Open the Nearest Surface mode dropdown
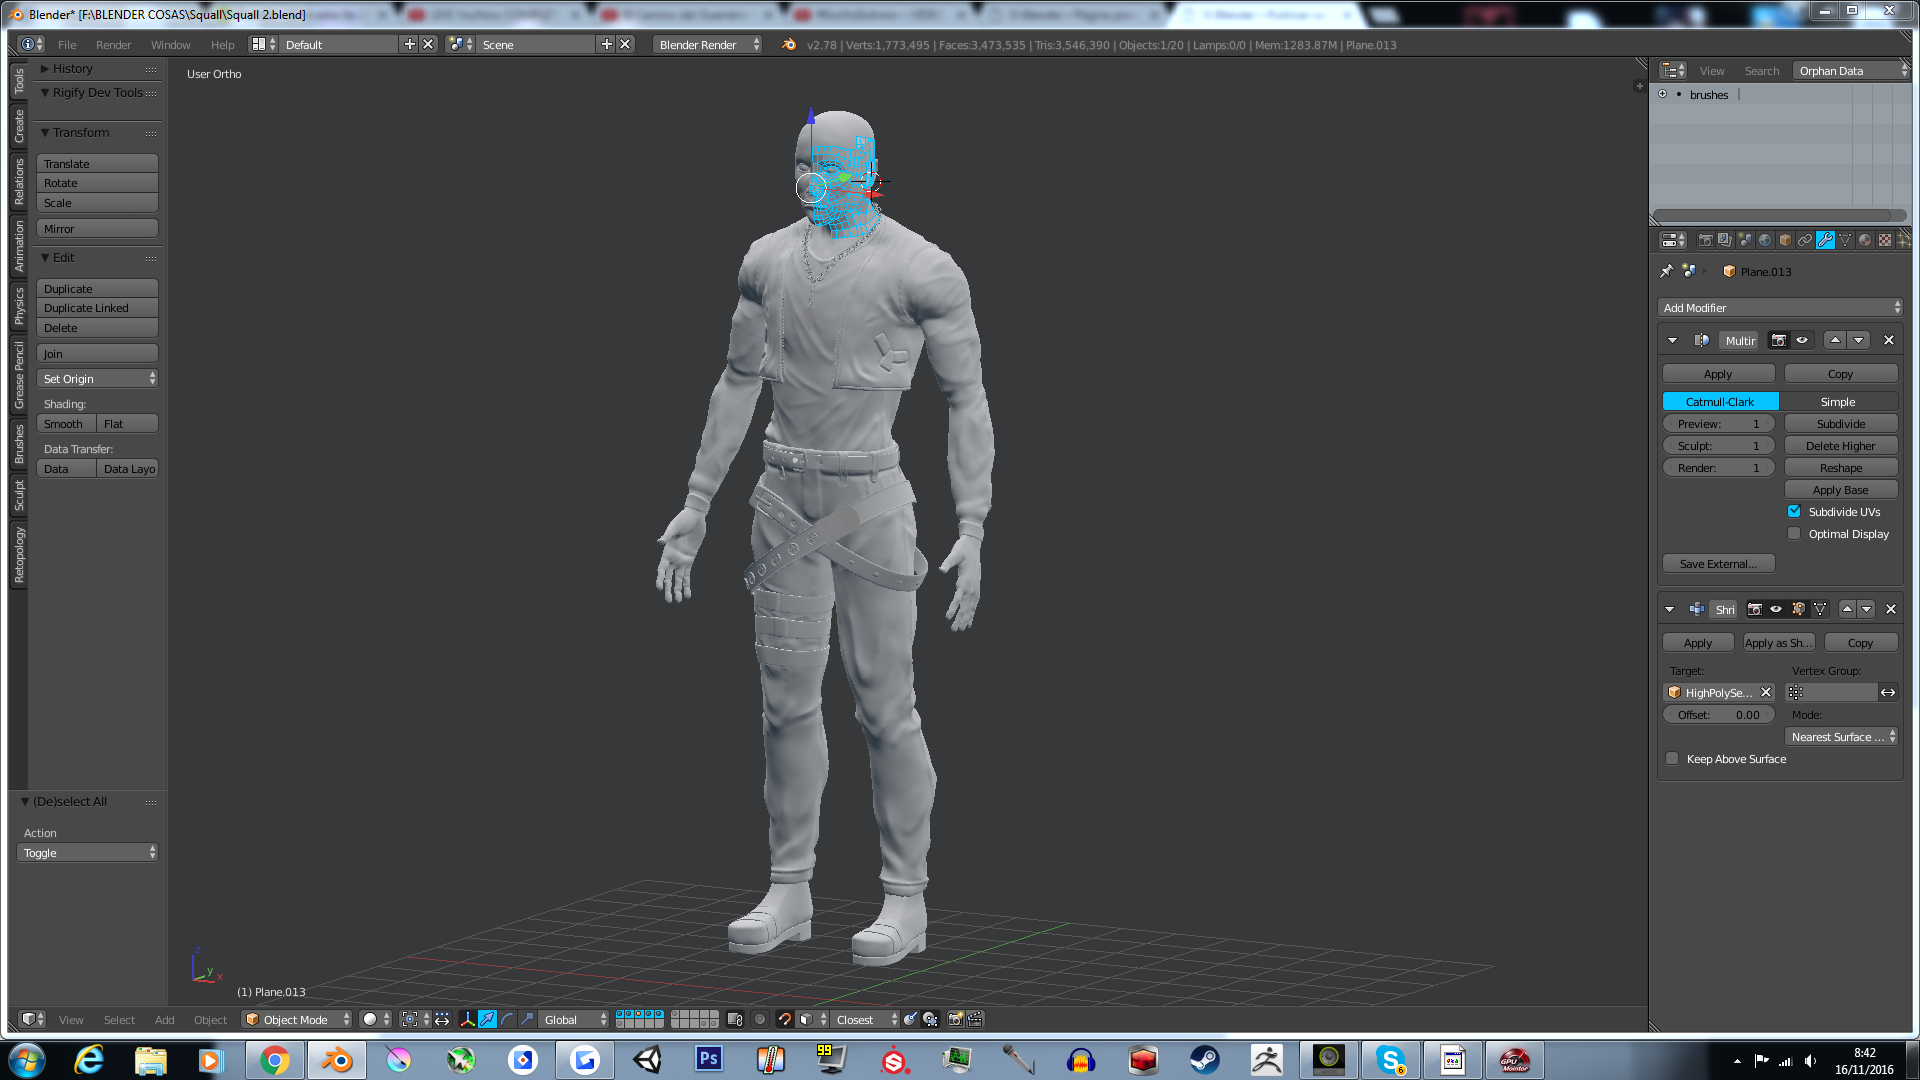 click(1841, 736)
